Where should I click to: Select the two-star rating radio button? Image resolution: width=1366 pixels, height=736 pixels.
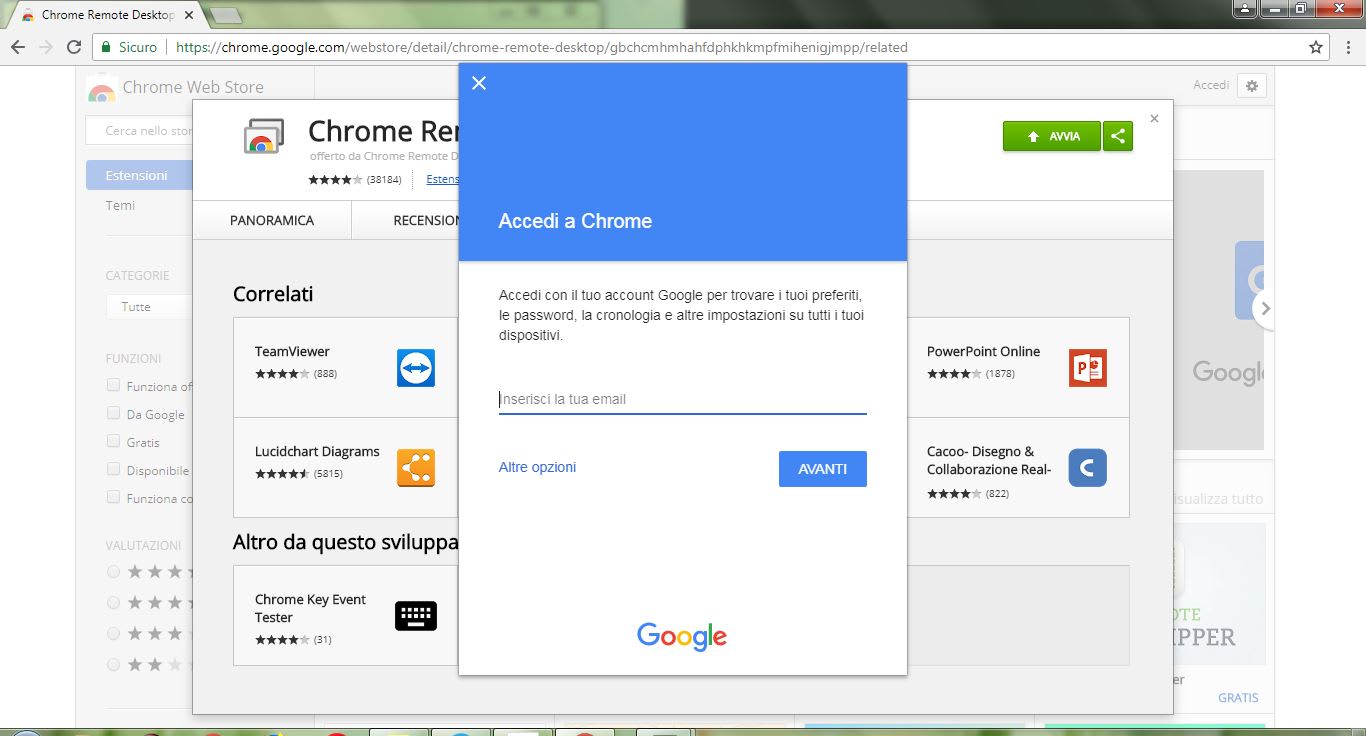tap(113, 664)
